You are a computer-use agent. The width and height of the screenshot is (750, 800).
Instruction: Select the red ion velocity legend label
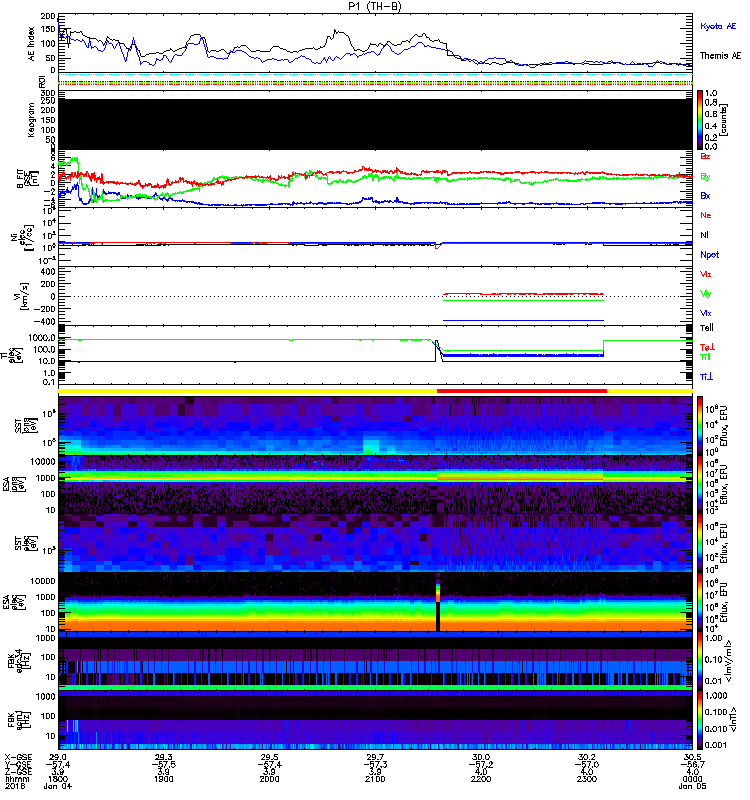pyautogui.click(x=706, y=274)
